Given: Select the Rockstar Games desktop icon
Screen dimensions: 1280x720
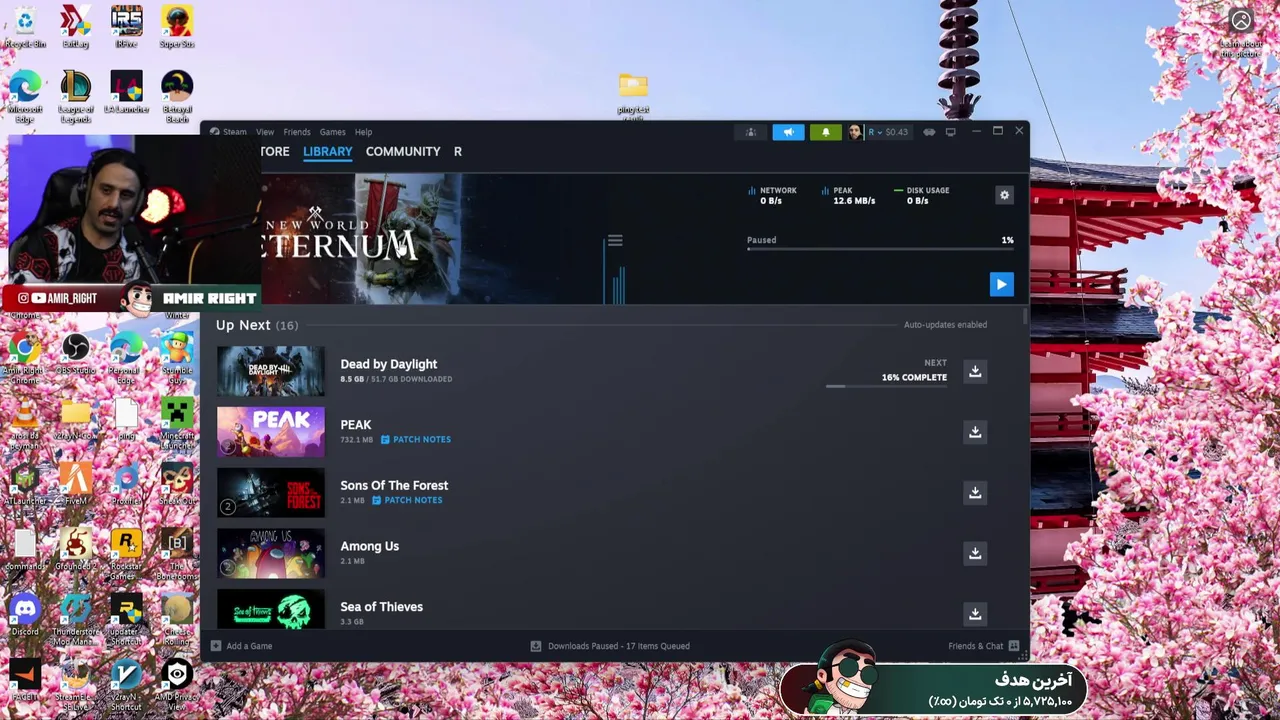Looking at the screenshot, I should (x=126, y=555).
